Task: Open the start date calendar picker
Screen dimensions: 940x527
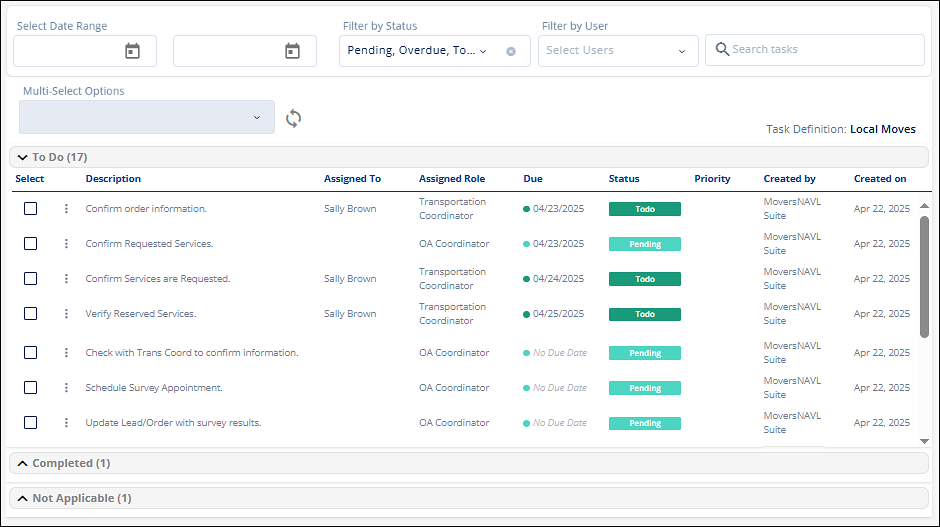Action: tap(132, 51)
